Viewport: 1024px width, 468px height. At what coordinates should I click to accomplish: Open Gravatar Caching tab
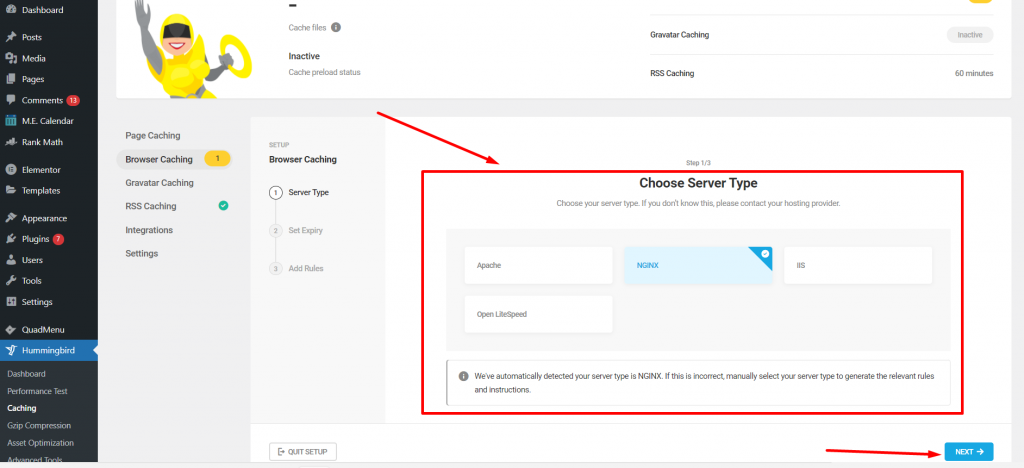pos(159,183)
